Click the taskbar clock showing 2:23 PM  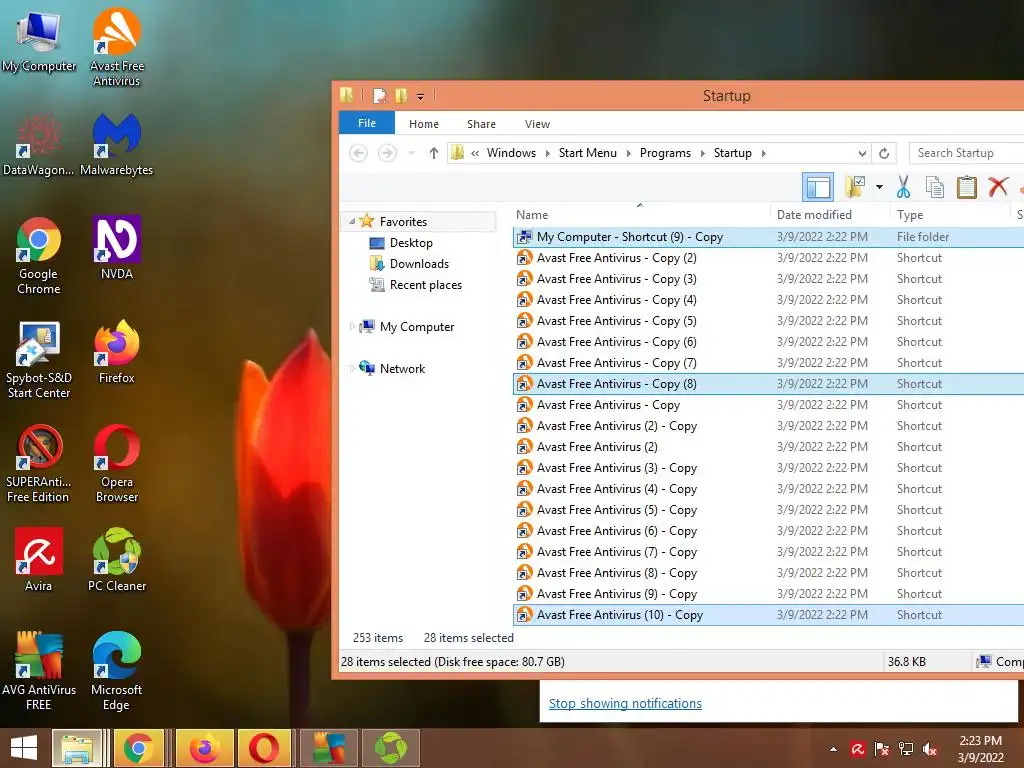[980, 749]
